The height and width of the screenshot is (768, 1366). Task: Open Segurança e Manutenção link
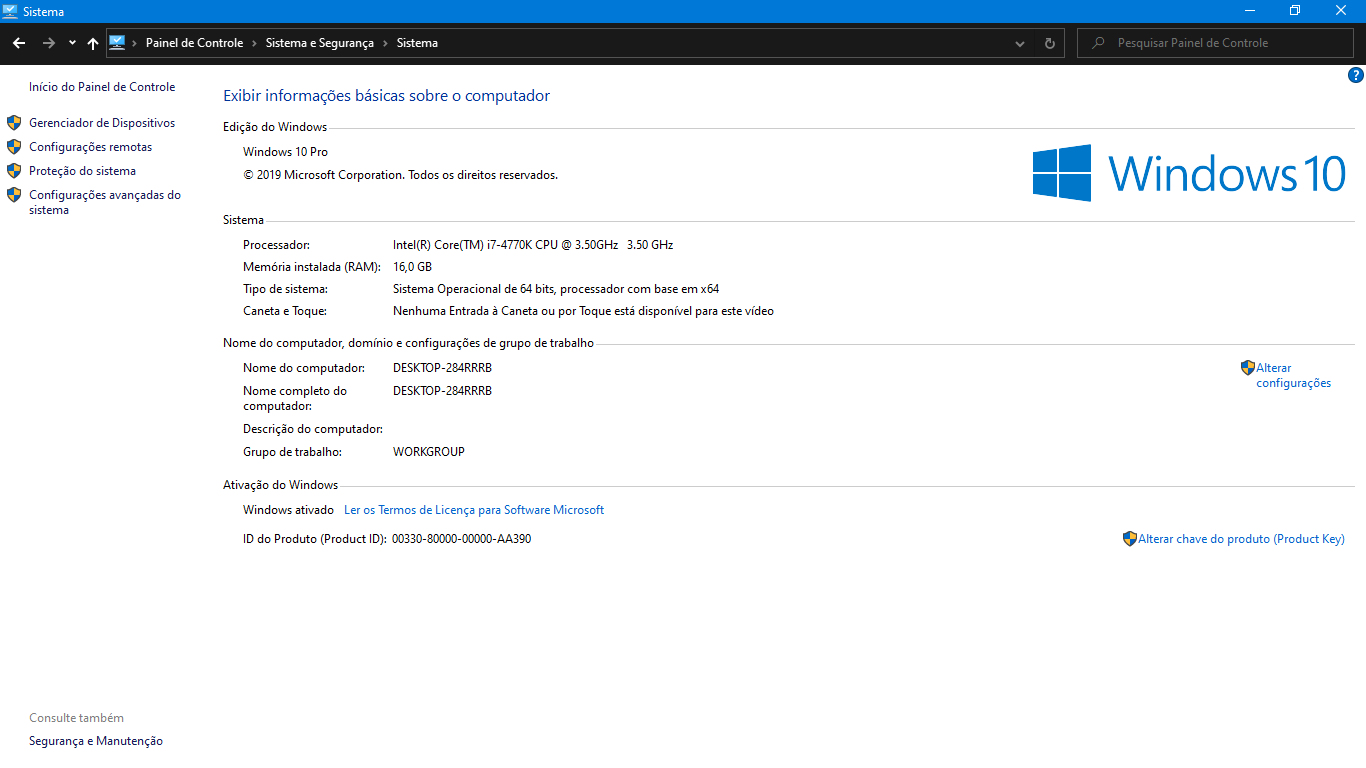click(x=96, y=741)
